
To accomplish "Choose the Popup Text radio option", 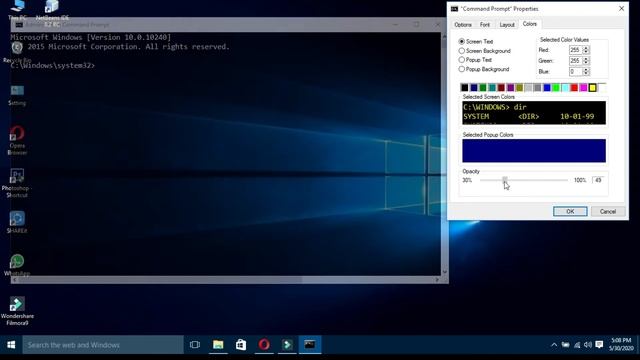I will pos(462,60).
